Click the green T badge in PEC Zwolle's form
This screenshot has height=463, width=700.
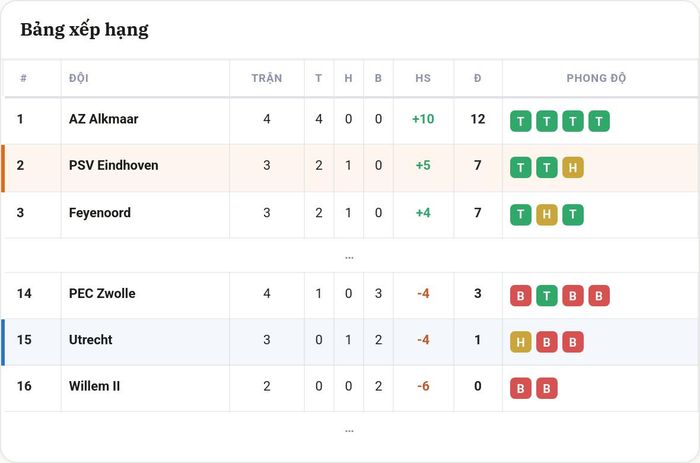(x=546, y=296)
